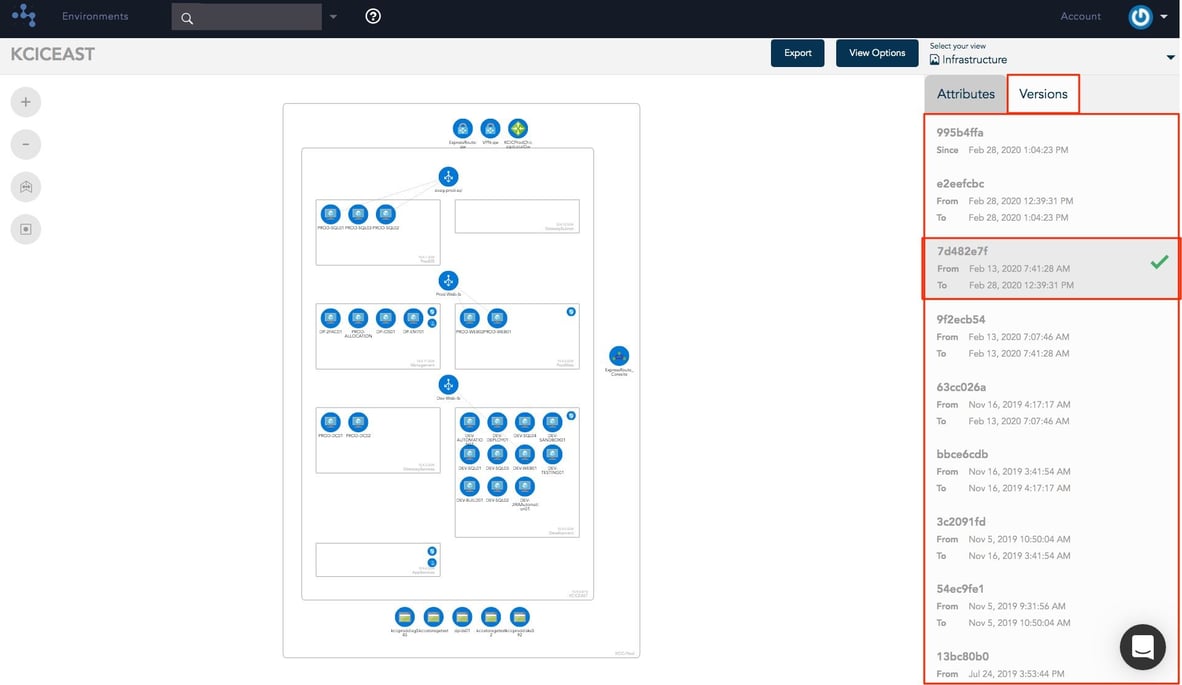
Task: Select the ExpressRoute_Console icon right of the diagram
Action: [619, 355]
